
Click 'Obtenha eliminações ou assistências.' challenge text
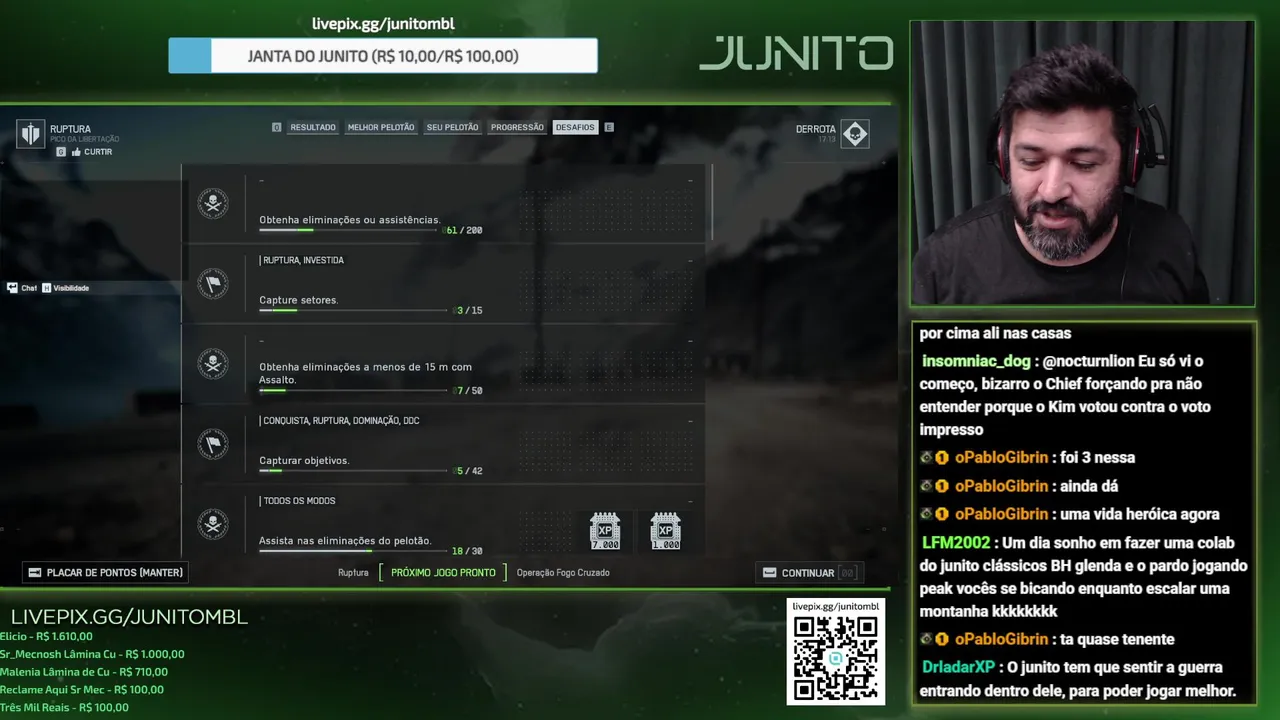pyautogui.click(x=350, y=220)
